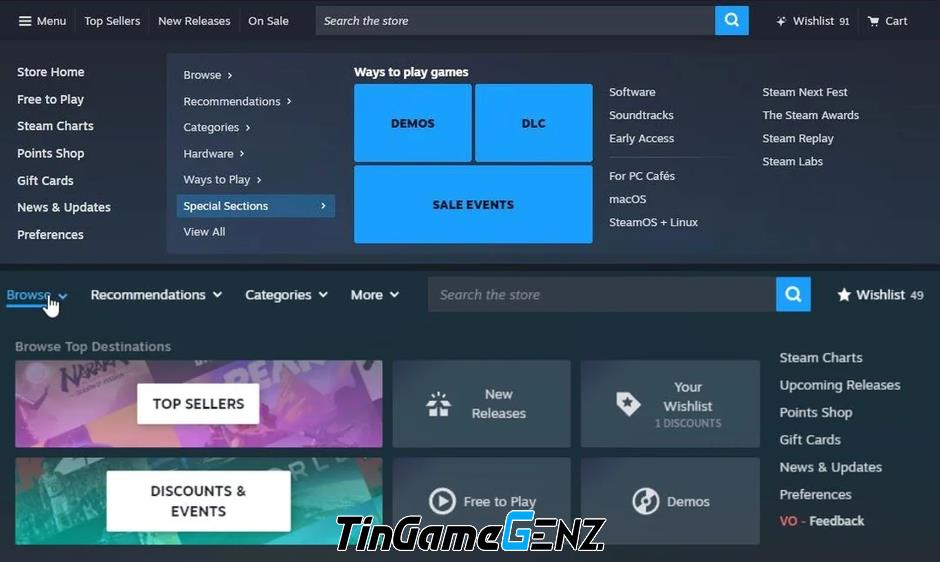Open the Recommendations dropdown in lower nav
Viewport: 940px width, 562px height.
pyautogui.click(x=156, y=294)
